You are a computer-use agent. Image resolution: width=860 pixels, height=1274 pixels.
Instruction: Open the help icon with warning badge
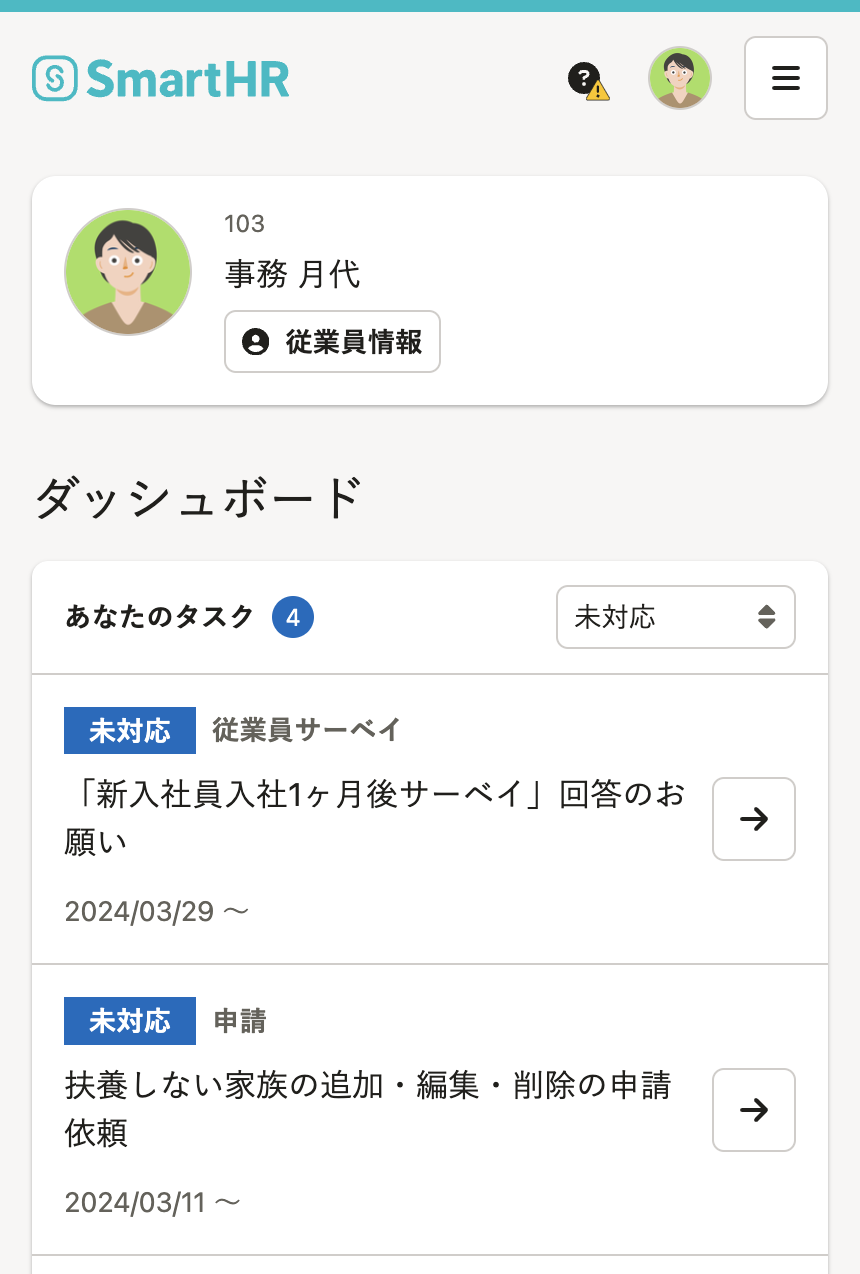(588, 80)
